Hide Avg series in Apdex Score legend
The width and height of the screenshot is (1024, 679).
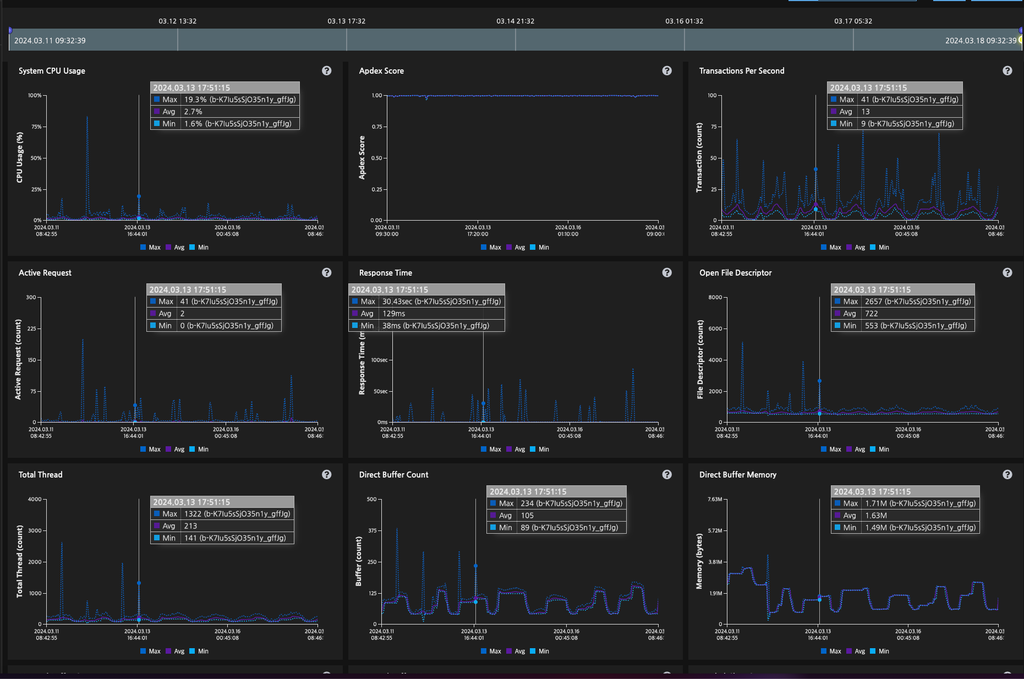pyautogui.click(x=517, y=247)
